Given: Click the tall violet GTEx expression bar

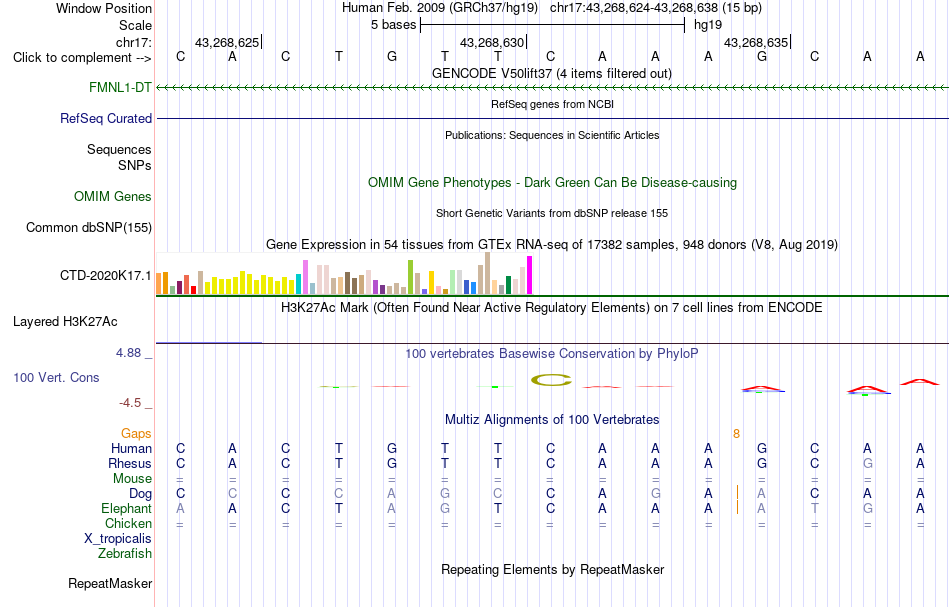Looking at the screenshot, I should pyautogui.click(x=305, y=277).
